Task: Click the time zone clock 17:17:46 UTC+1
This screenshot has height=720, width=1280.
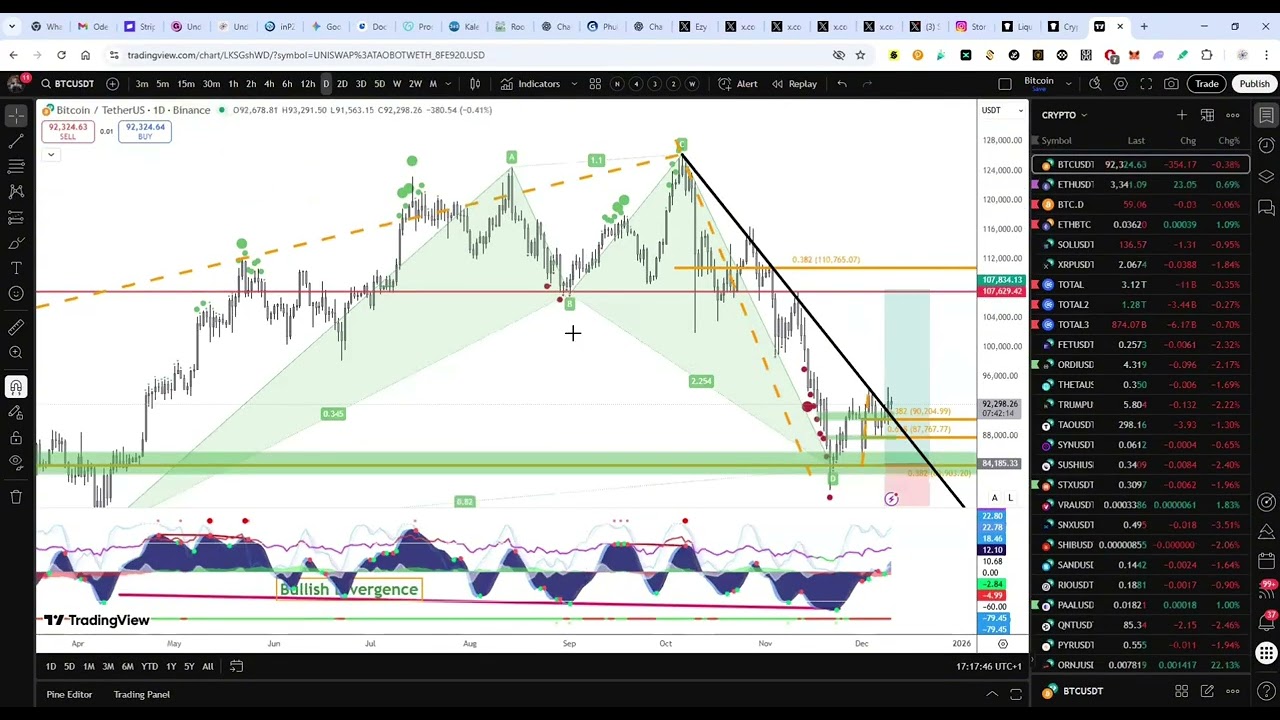Action: click(989, 666)
